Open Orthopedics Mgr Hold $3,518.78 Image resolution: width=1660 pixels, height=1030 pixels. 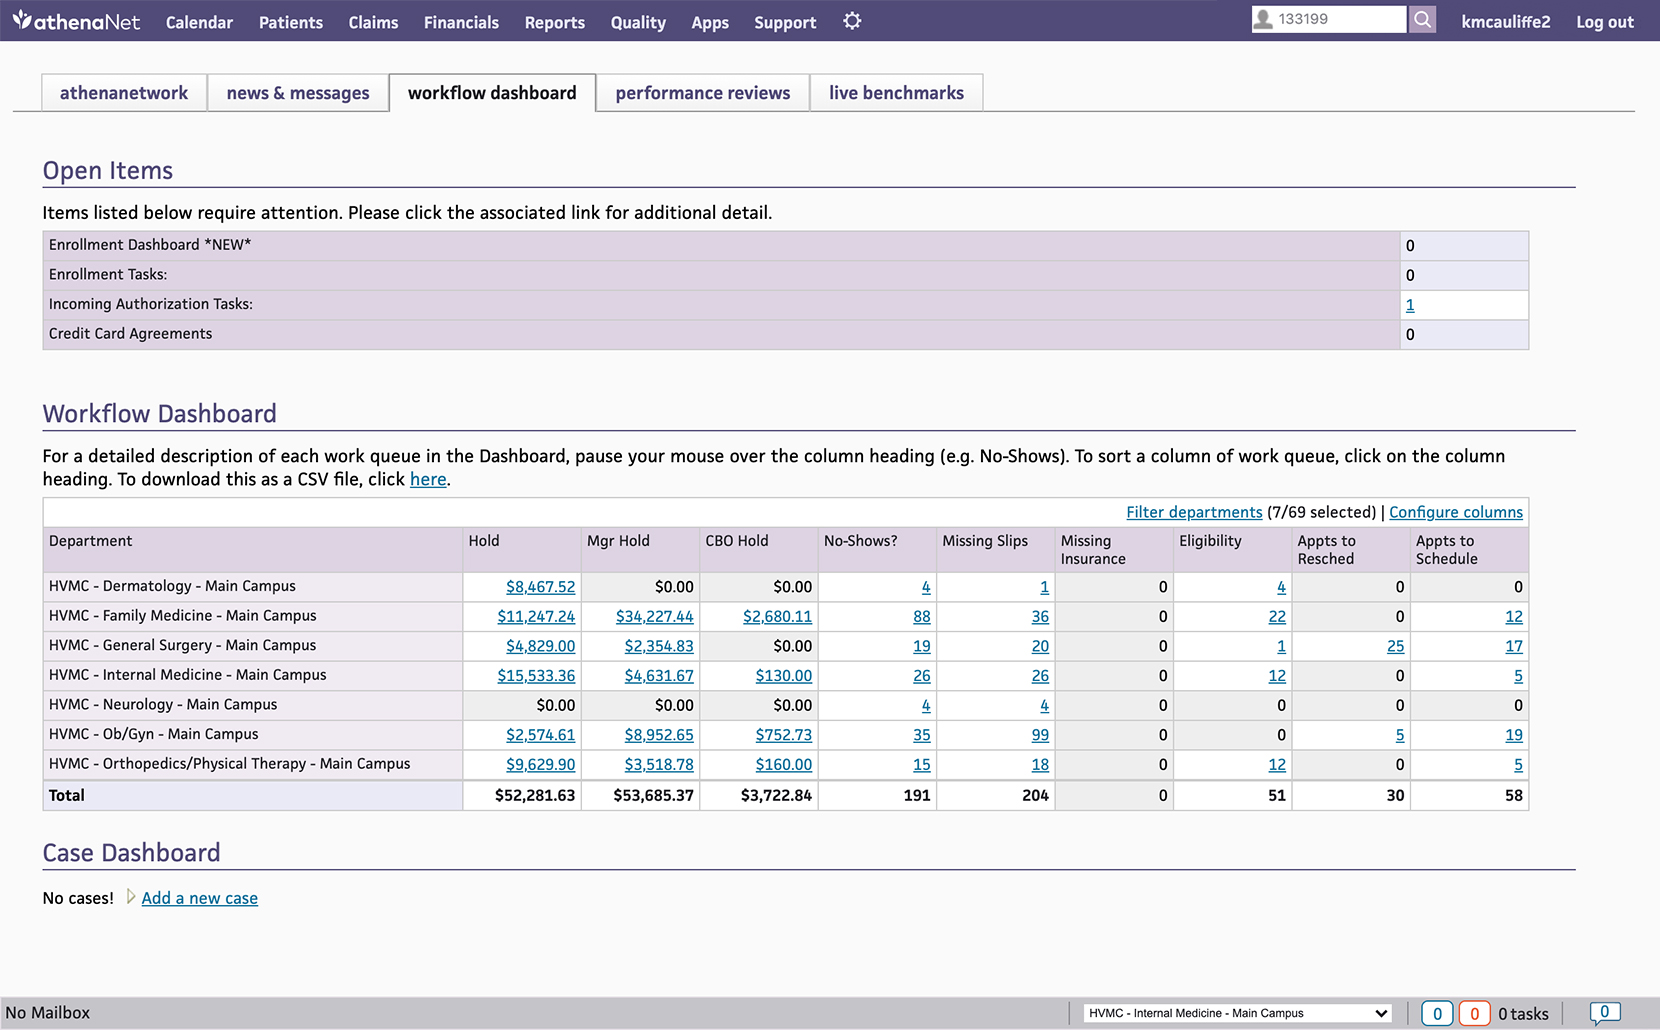click(x=659, y=765)
